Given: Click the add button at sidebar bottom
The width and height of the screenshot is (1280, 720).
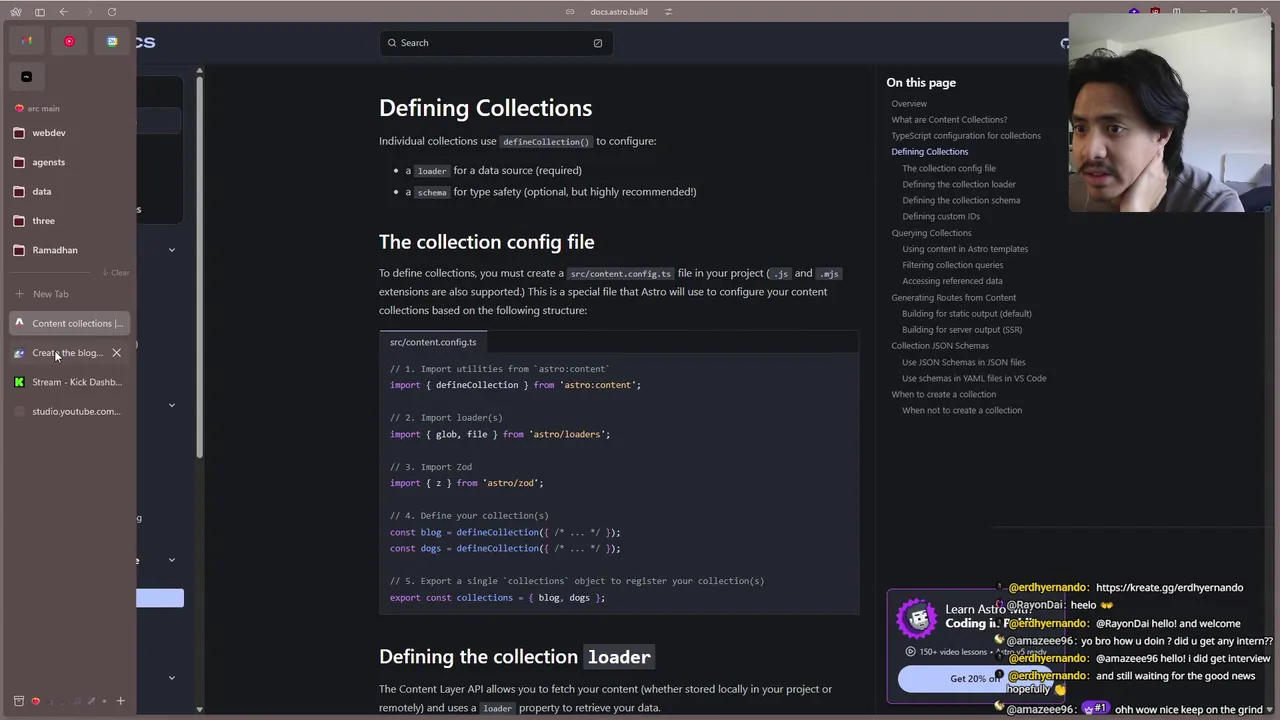Looking at the screenshot, I should 120,701.
